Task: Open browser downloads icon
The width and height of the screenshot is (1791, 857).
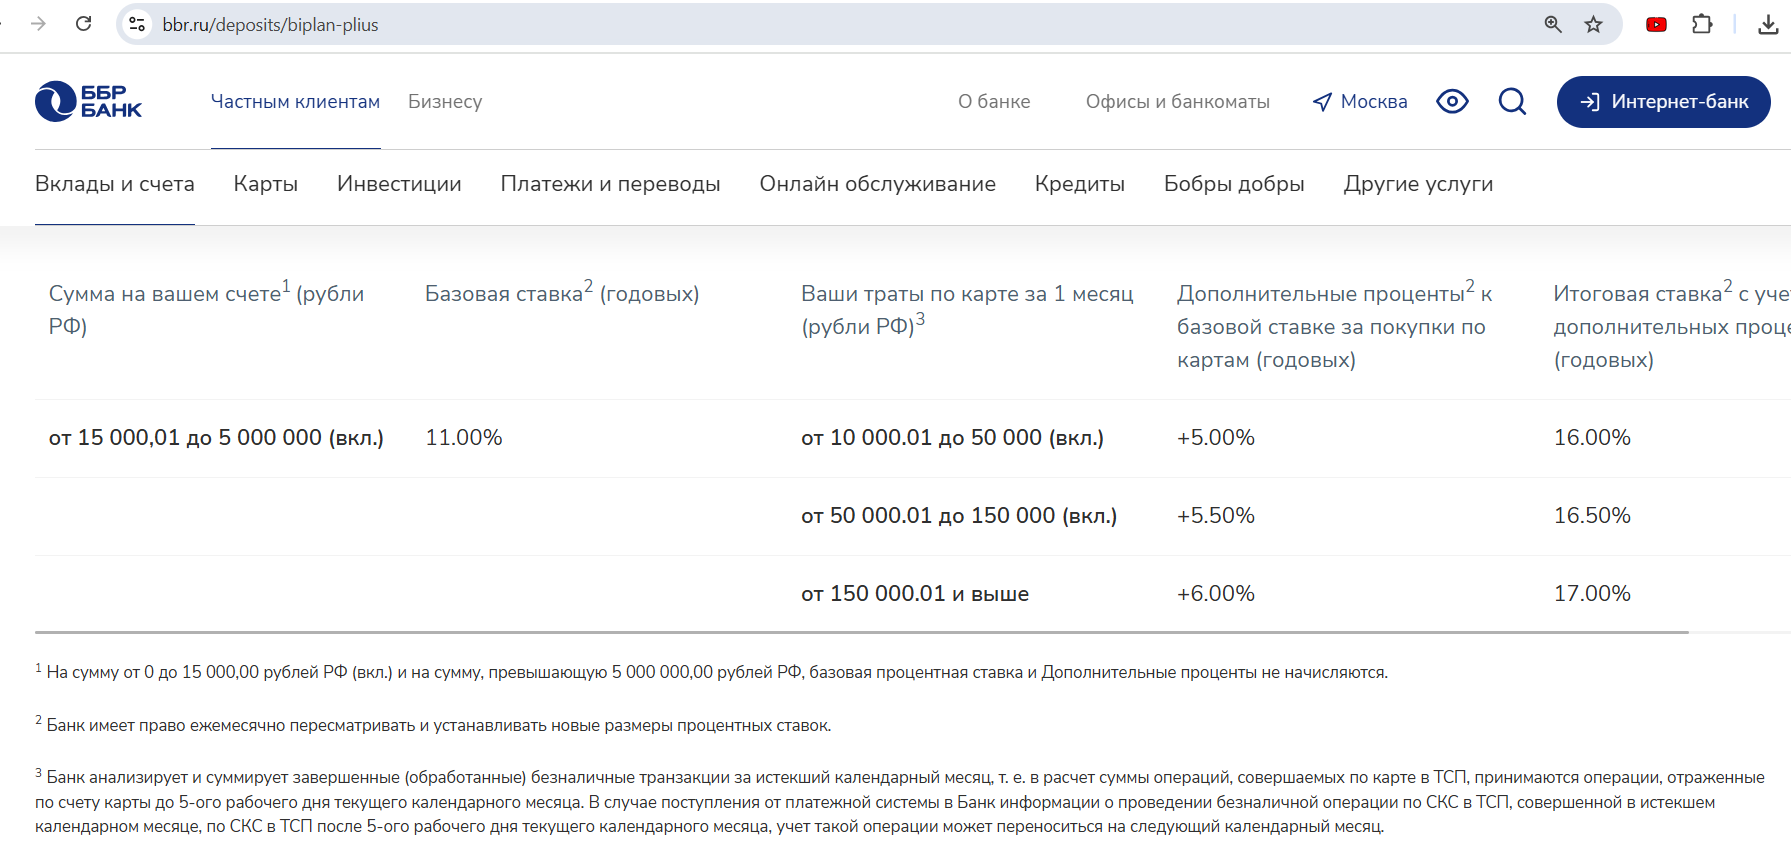Action: point(1768,24)
